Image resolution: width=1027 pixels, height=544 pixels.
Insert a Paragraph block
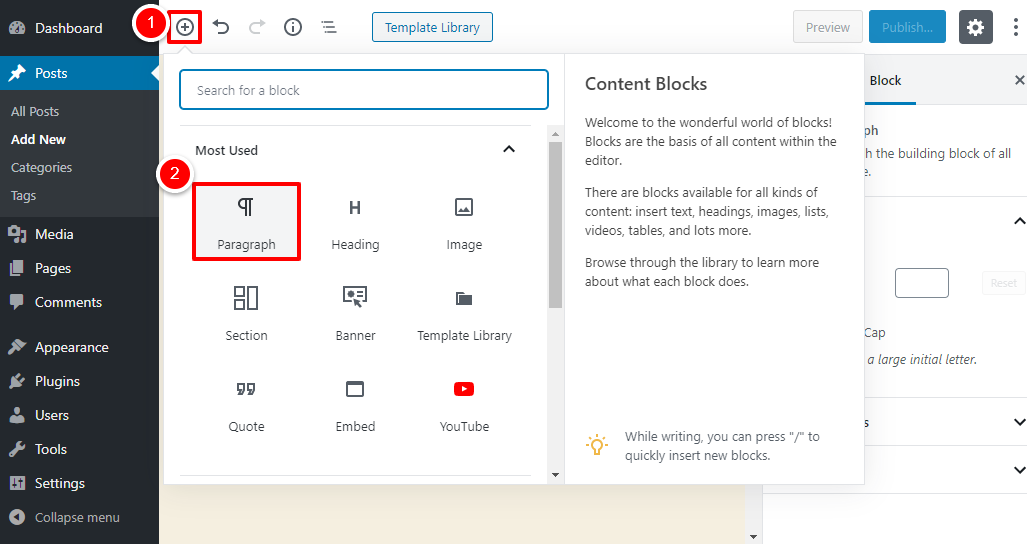246,222
